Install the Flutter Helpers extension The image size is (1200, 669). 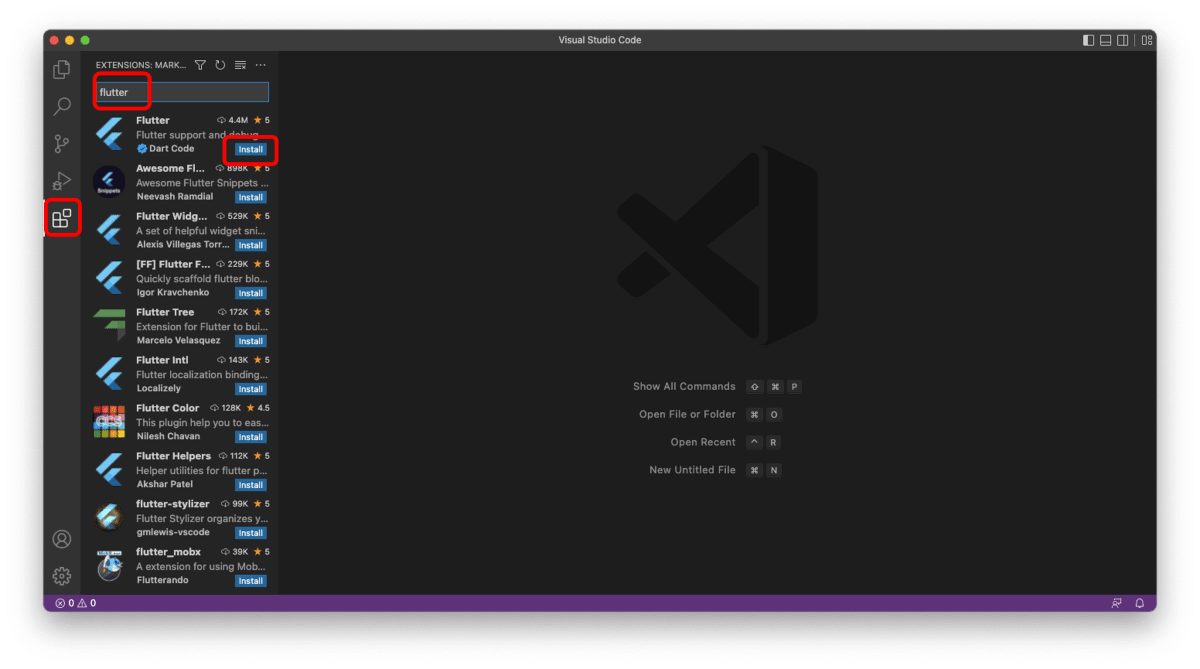251,485
